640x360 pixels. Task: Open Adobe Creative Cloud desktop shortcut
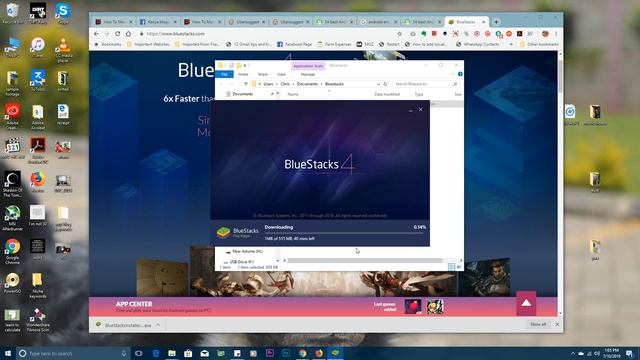coord(12,116)
